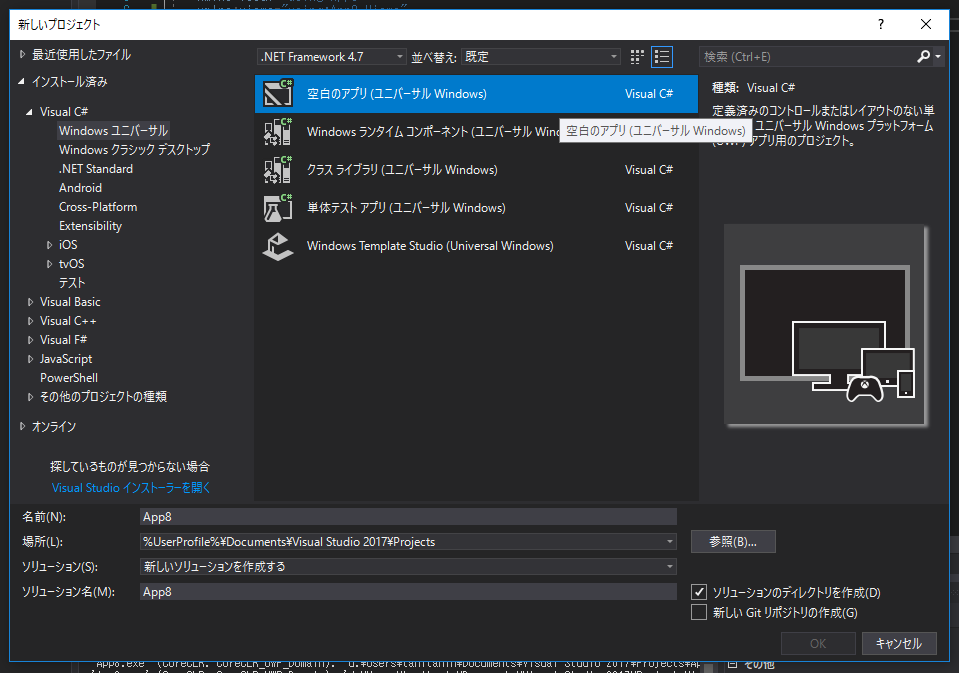Click the help question mark icon
The width and height of the screenshot is (959, 673).
coord(881,24)
